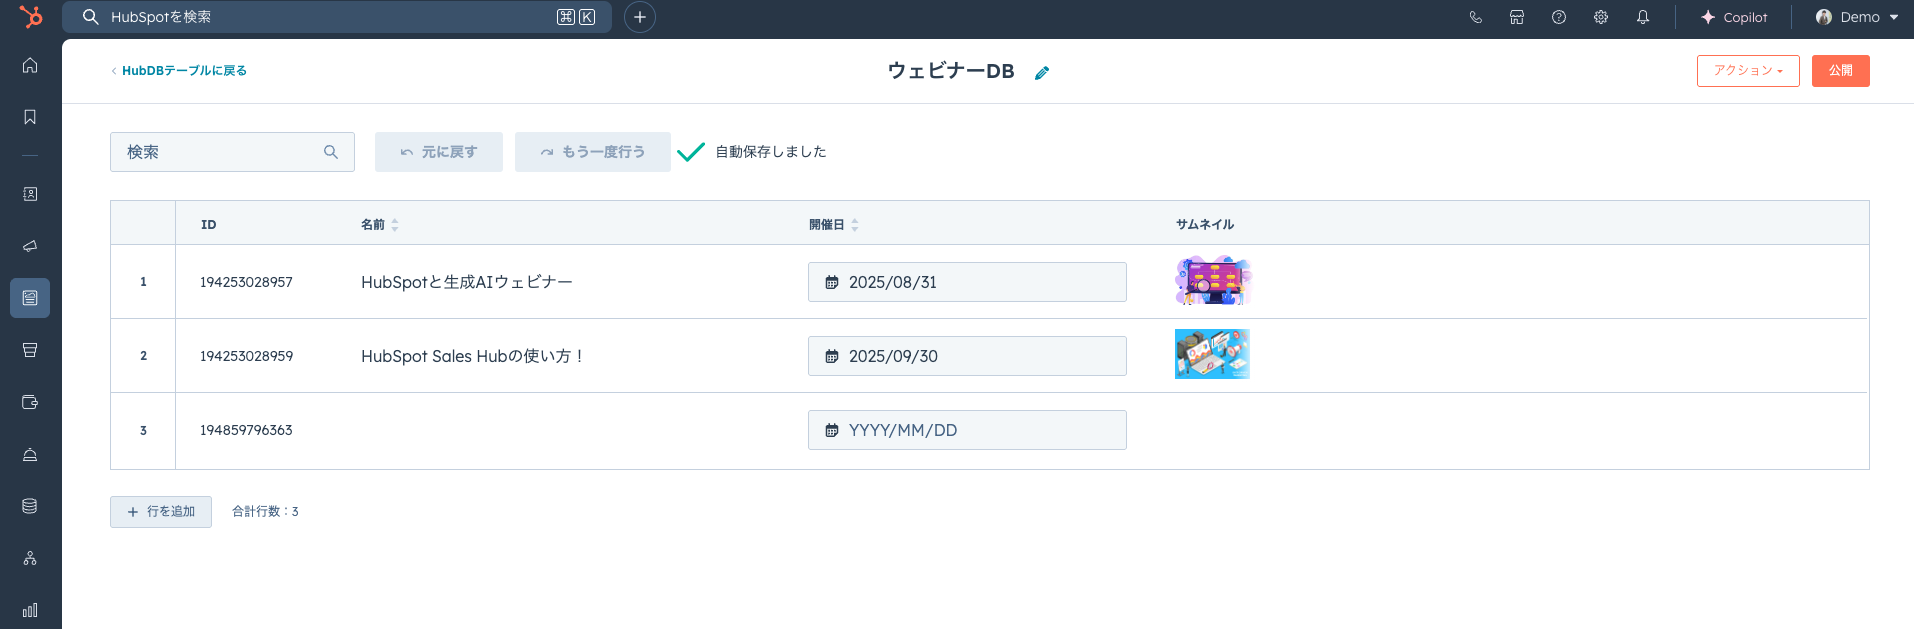Click the plus quick-create button in top bar
Image resolution: width=1914 pixels, height=629 pixels.
click(x=640, y=17)
